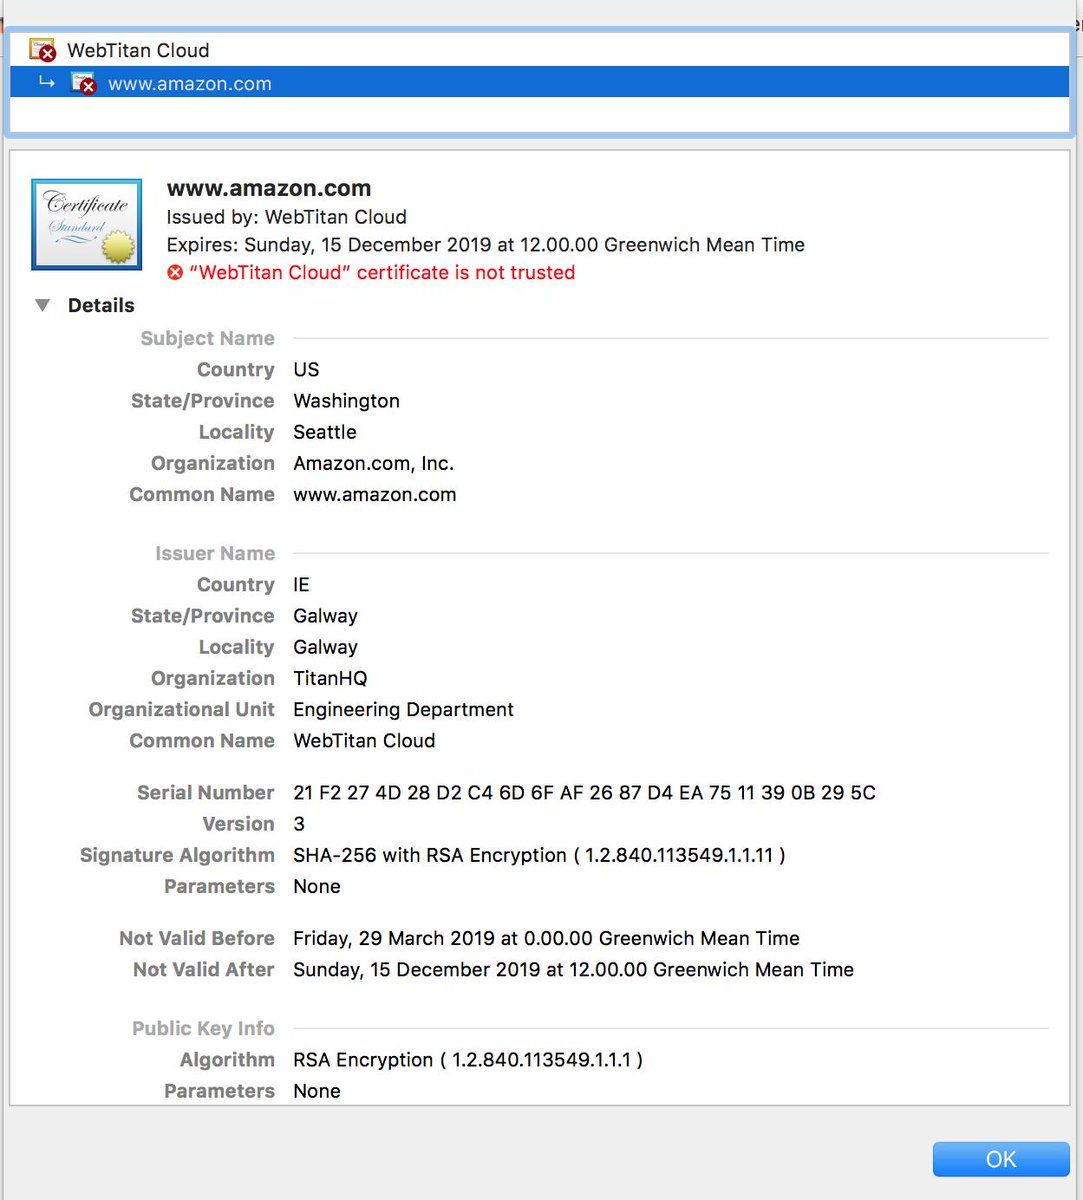This screenshot has height=1200, width=1083.
Task: Click the Signature Algorithm field label
Action: (x=177, y=855)
